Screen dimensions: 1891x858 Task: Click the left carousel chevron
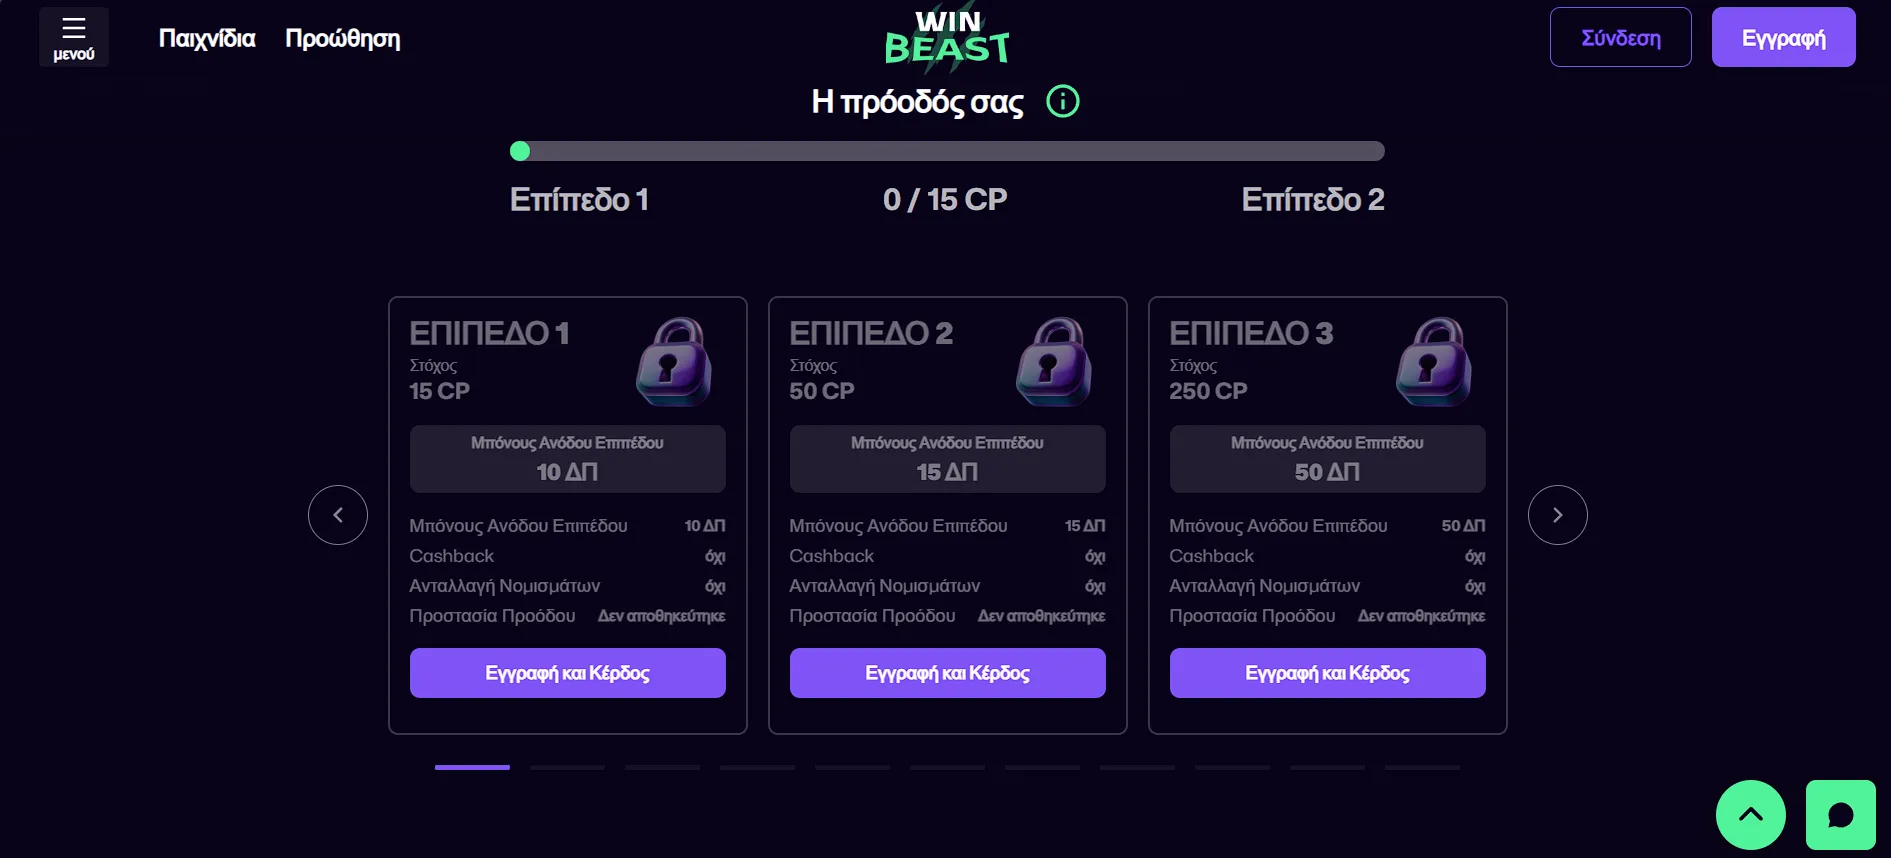click(x=337, y=514)
